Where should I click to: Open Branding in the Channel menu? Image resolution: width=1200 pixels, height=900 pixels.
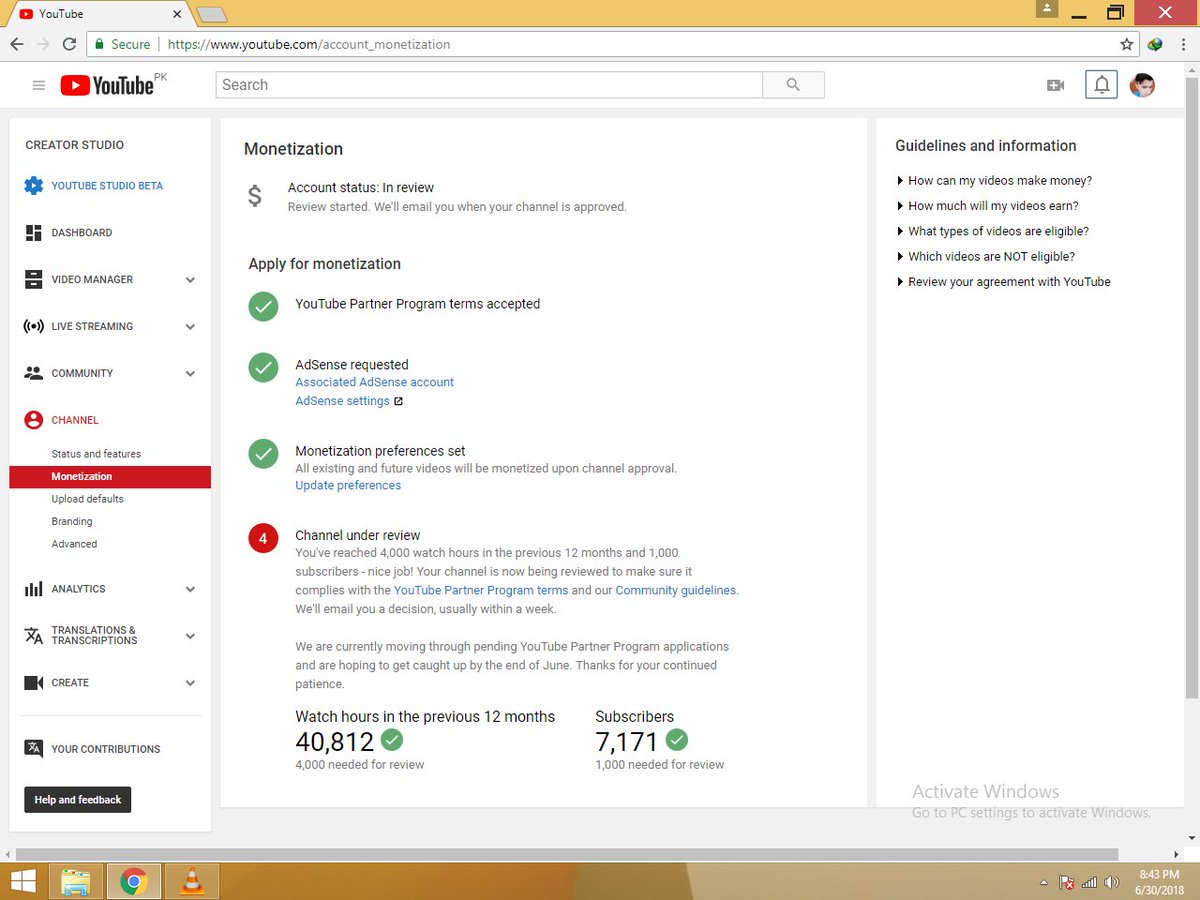pos(72,521)
